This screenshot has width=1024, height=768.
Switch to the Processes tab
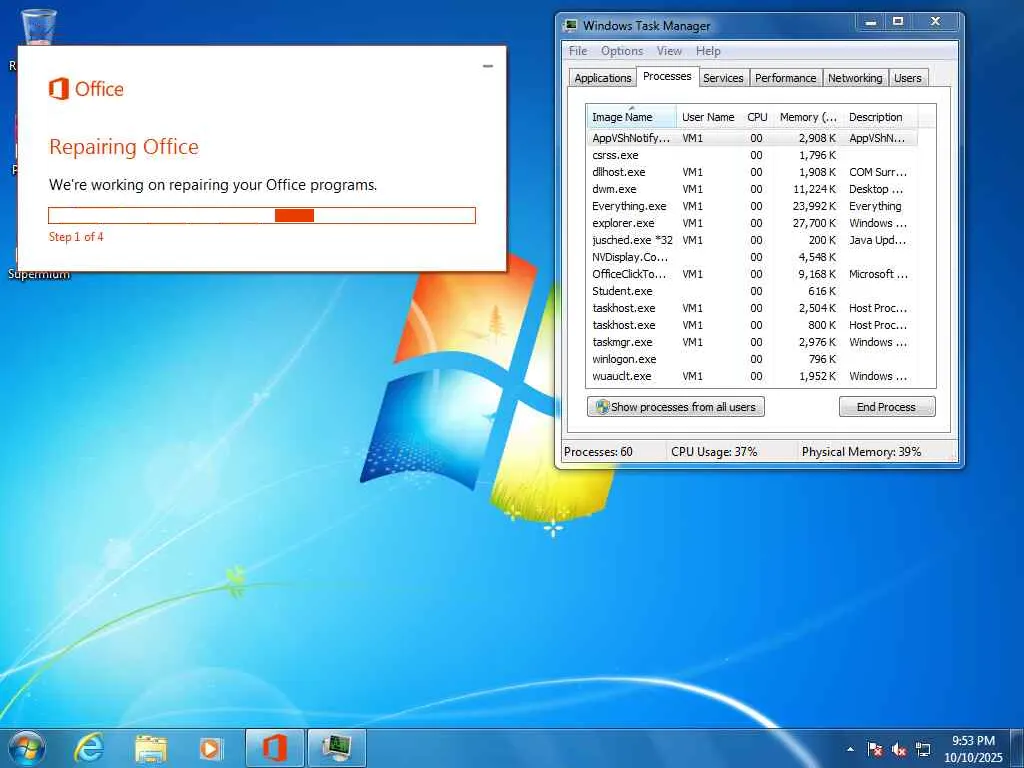(667, 76)
